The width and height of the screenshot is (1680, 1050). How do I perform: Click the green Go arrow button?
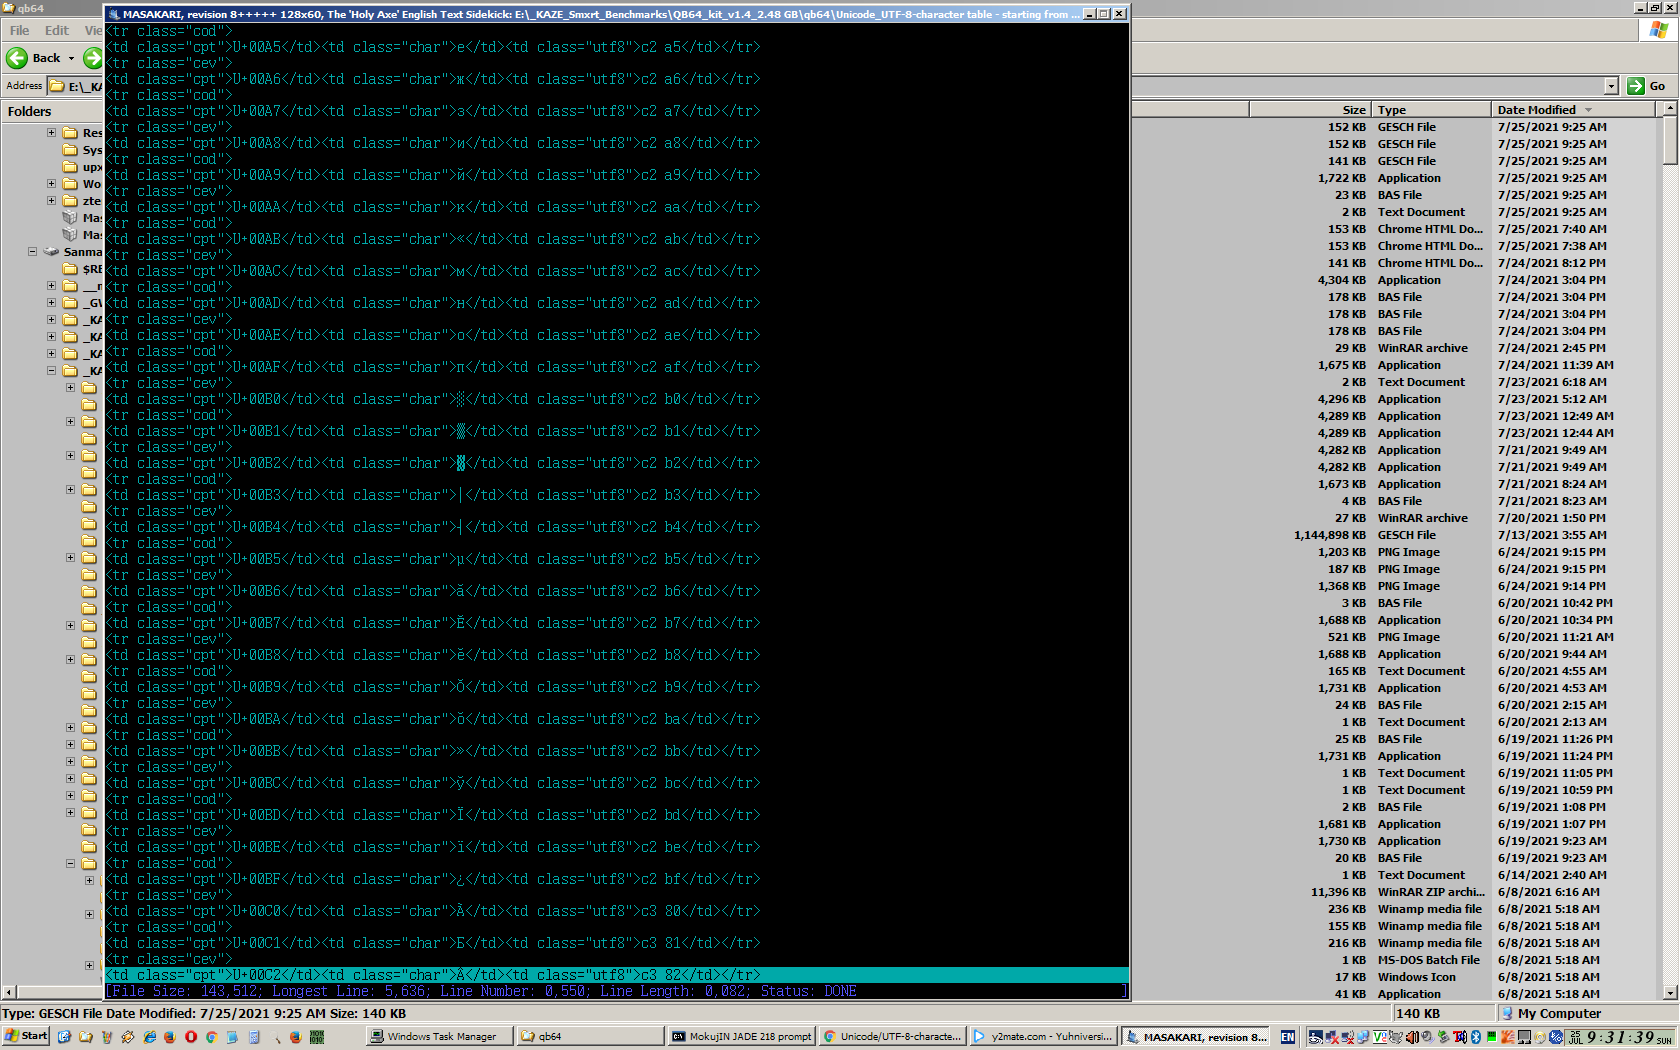(x=1636, y=86)
